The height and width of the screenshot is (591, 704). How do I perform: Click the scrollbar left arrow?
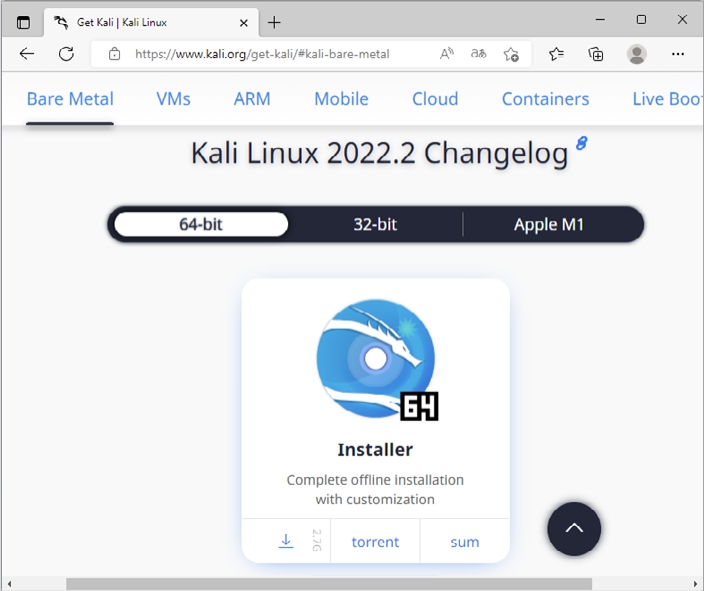point(9,584)
